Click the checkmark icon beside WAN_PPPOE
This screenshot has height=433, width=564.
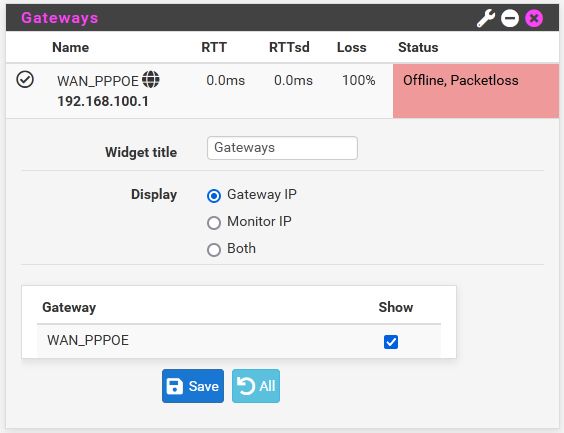(25, 79)
